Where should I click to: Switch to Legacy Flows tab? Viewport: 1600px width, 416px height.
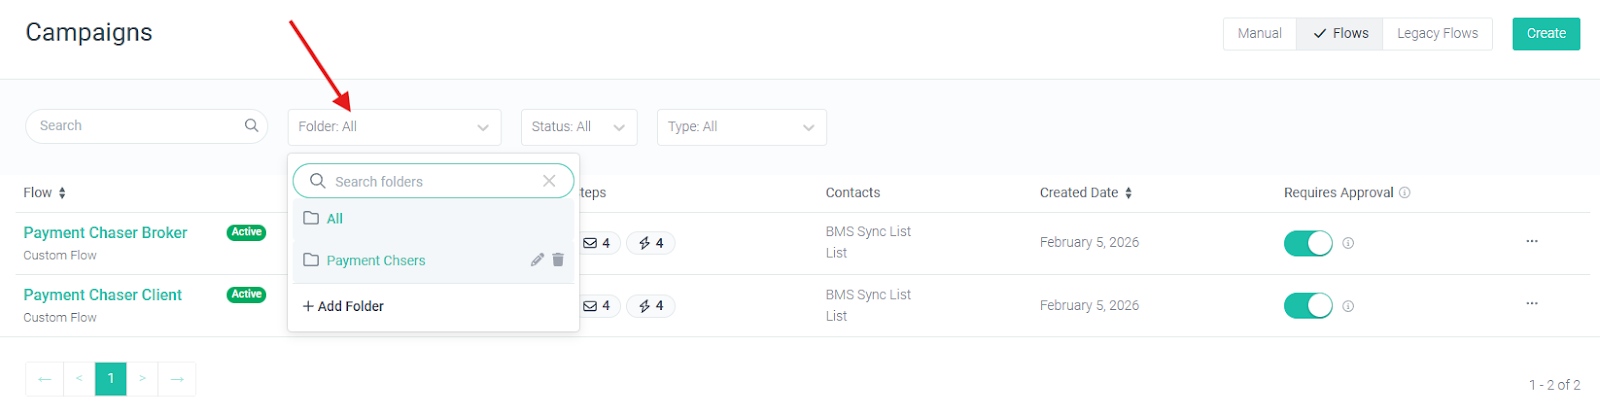[1437, 34]
